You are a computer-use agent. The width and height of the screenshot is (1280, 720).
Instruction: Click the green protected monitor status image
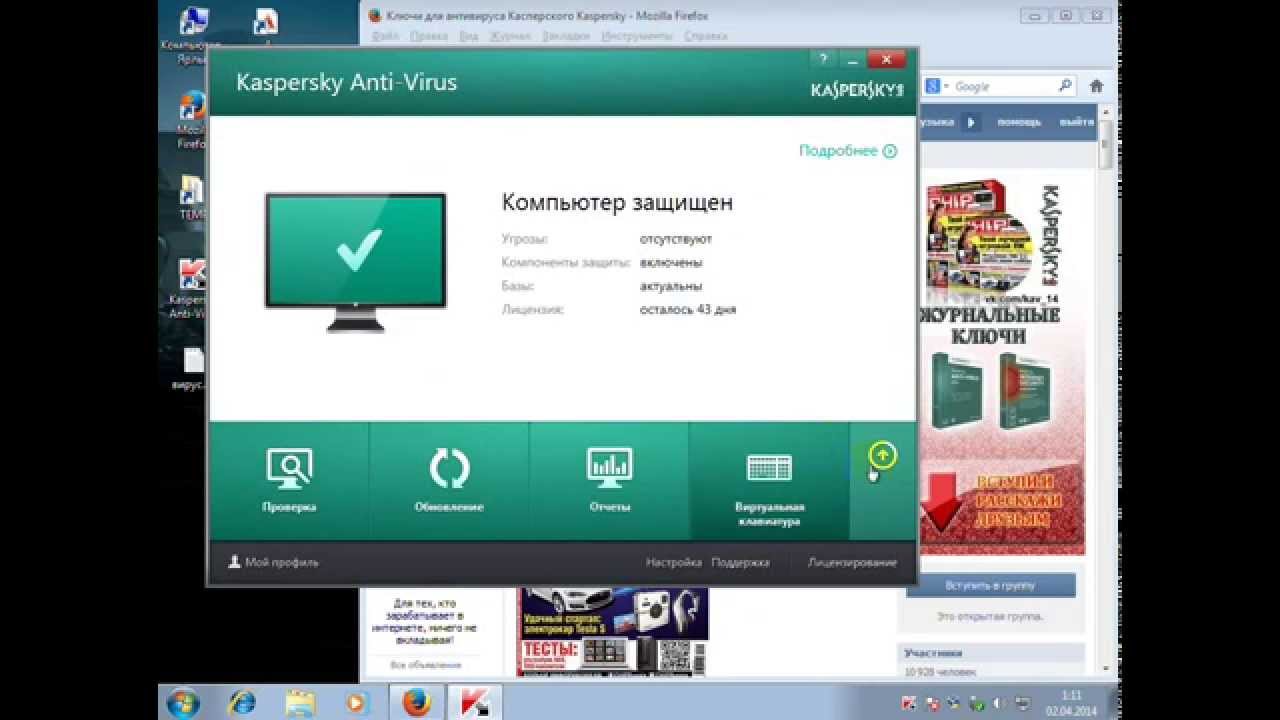tap(355, 262)
